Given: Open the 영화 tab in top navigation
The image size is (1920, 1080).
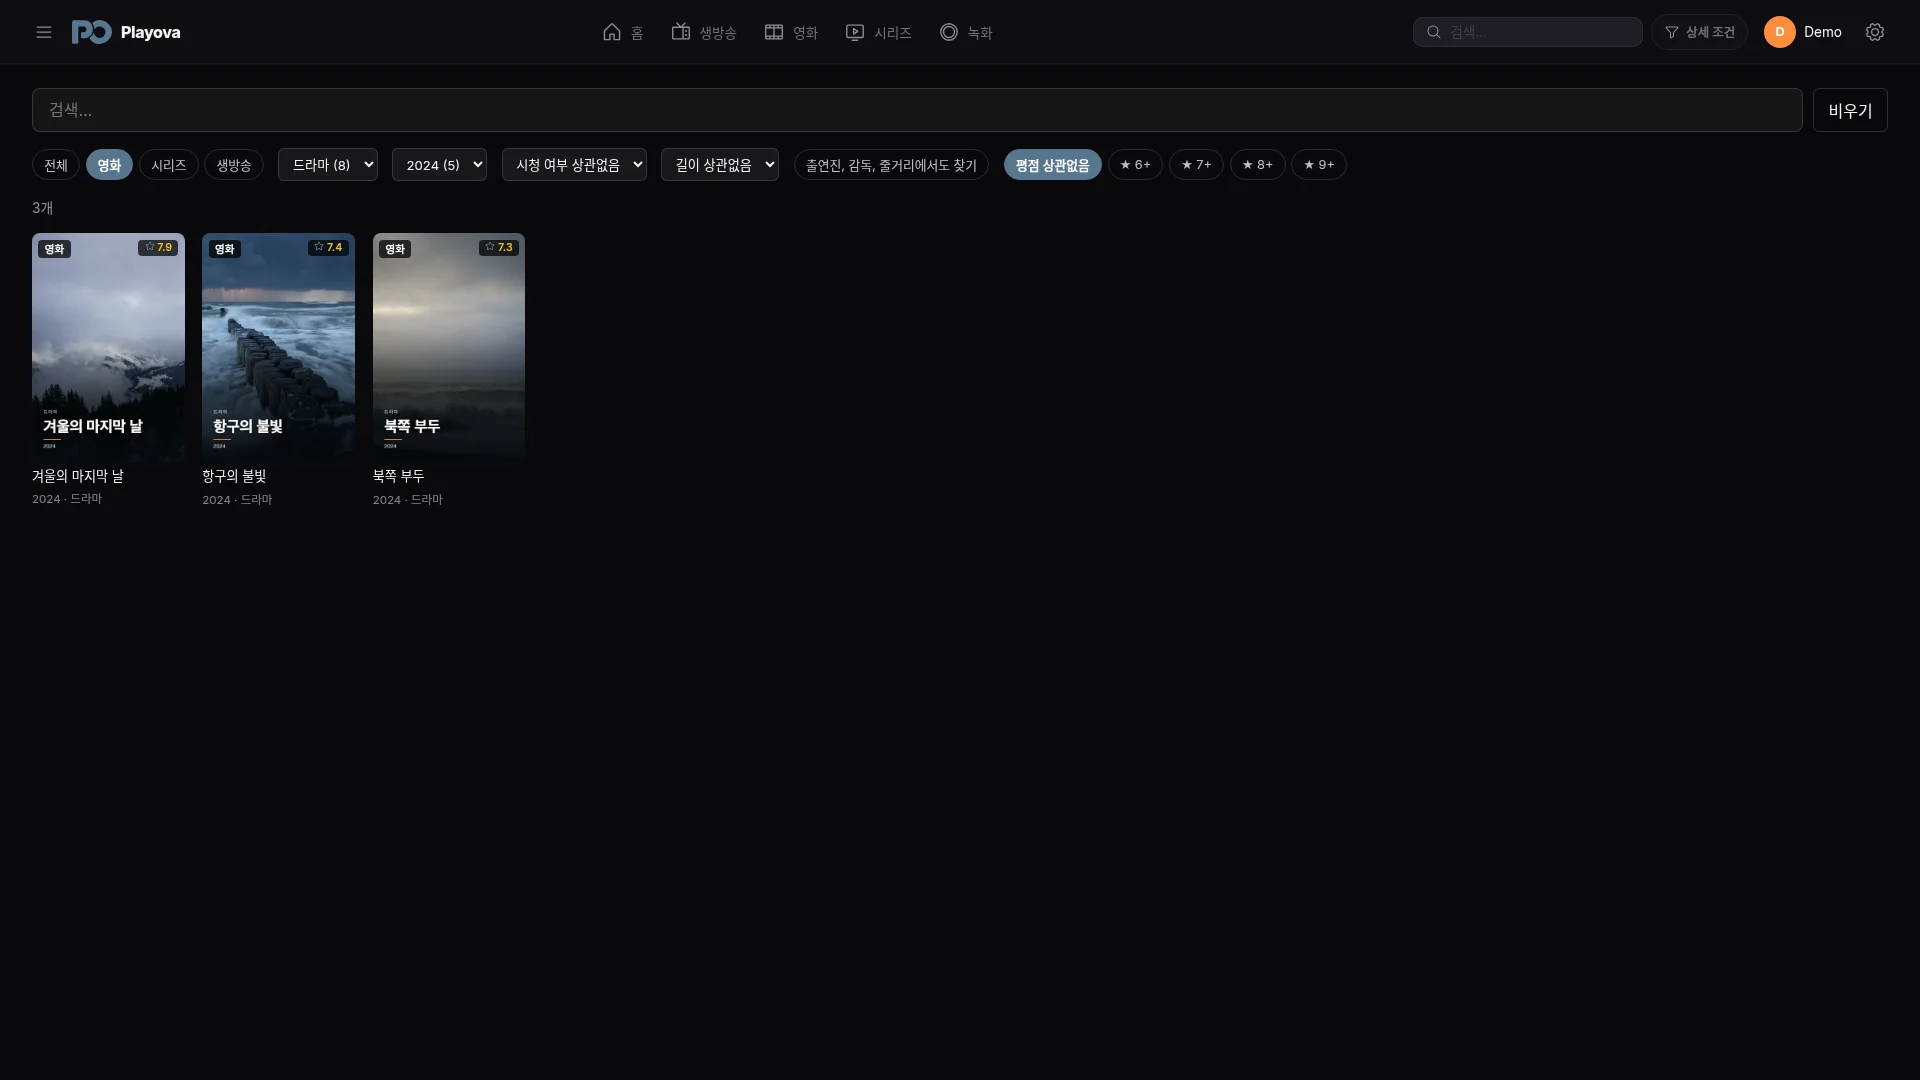Looking at the screenshot, I should (791, 32).
